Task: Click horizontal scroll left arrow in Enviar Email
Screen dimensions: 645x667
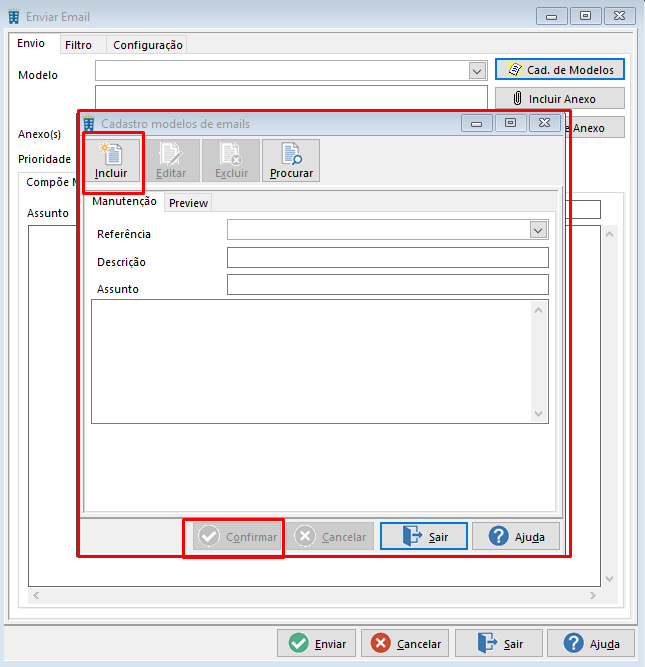Action: 36,596
